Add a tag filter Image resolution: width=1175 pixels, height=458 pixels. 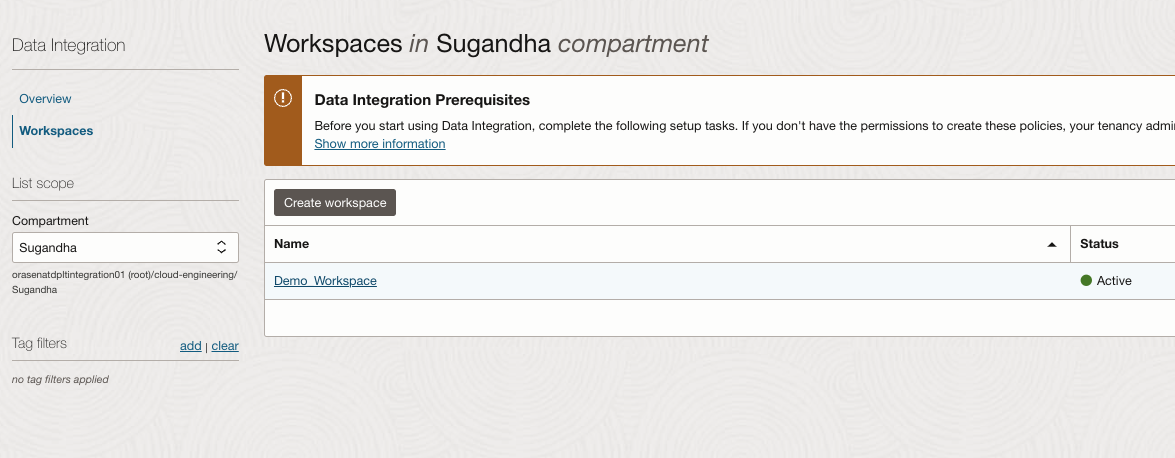click(190, 346)
